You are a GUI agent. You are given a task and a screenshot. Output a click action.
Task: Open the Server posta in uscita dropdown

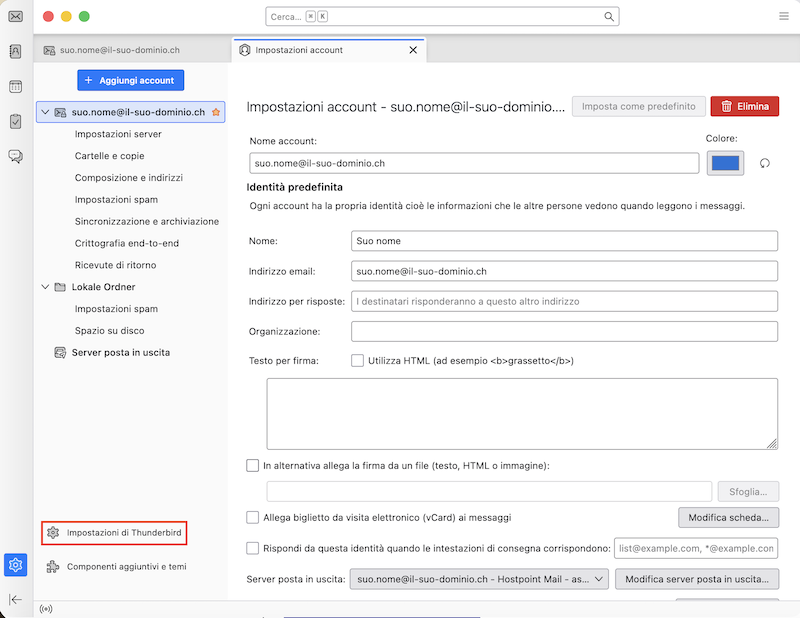point(479,579)
